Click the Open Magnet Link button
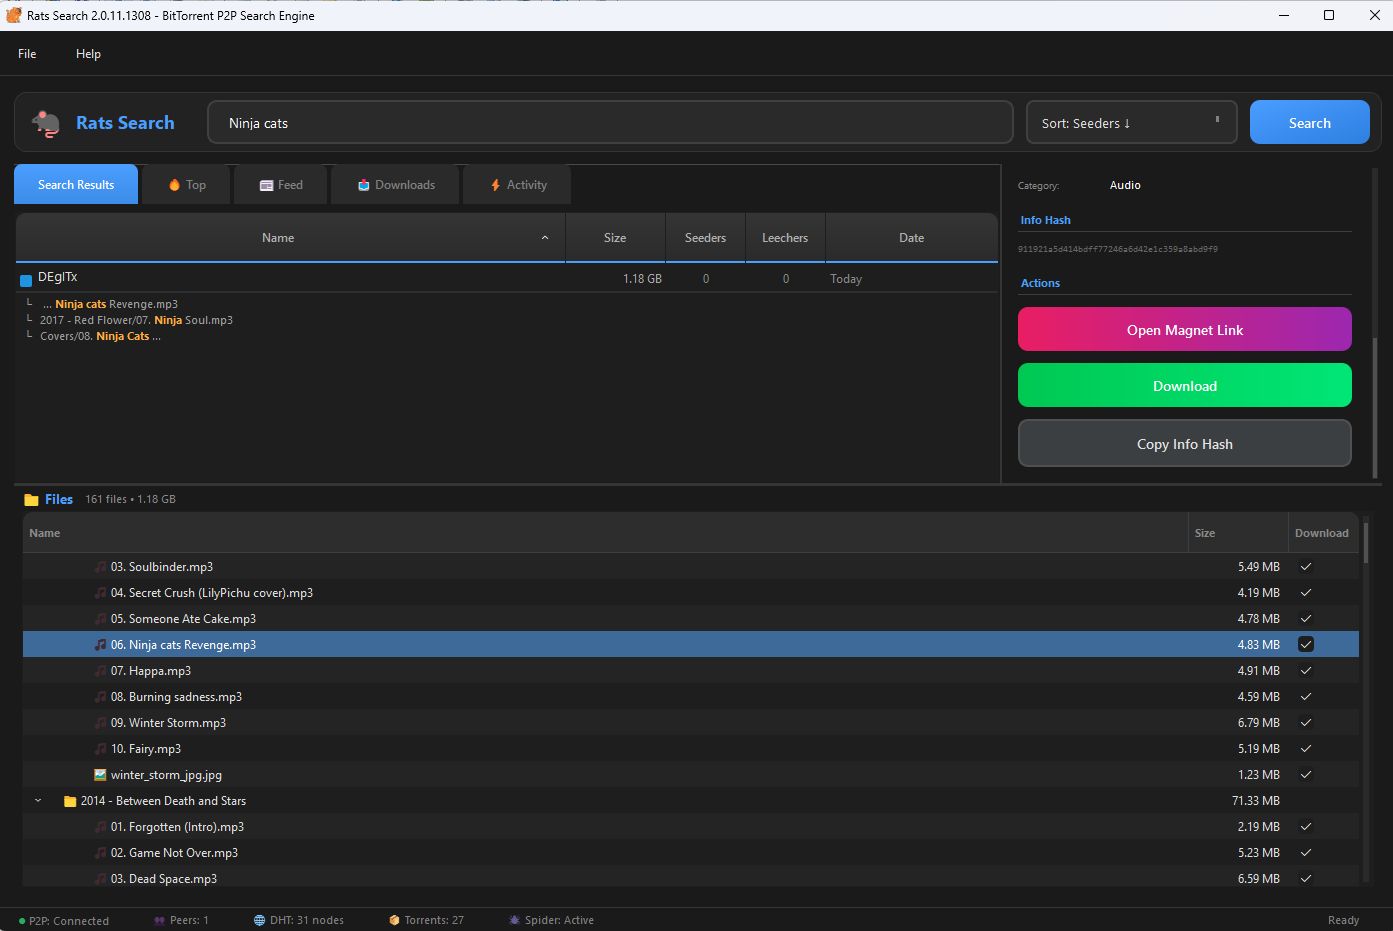 tap(1185, 330)
